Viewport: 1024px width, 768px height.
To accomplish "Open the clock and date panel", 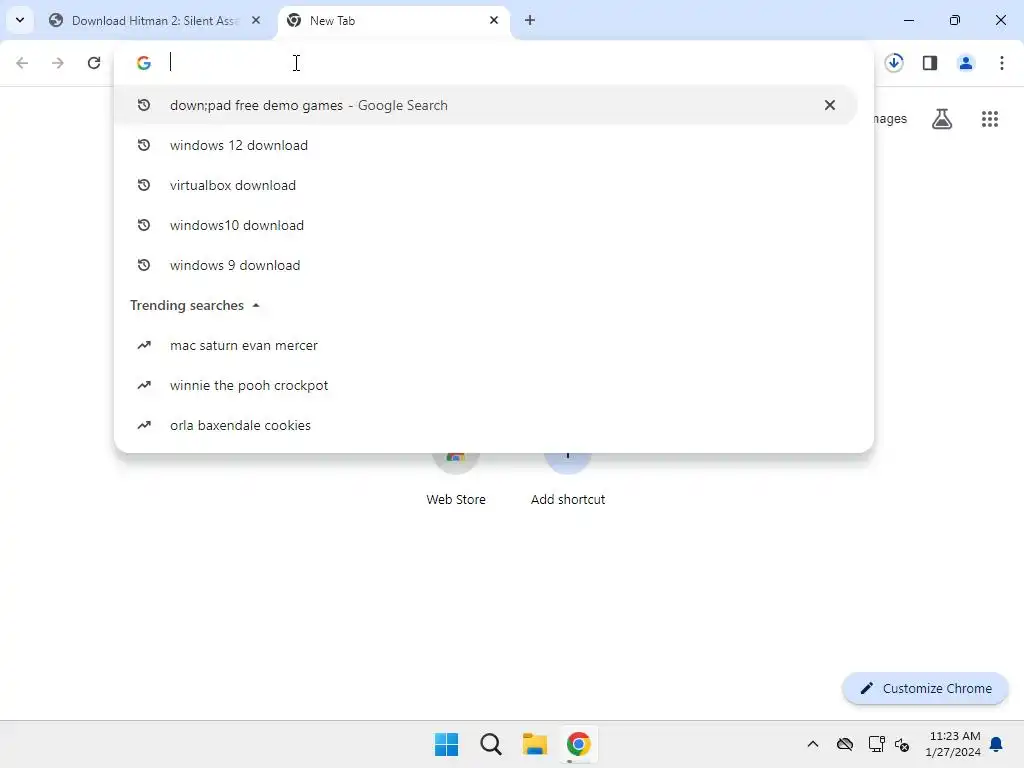I will 953,744.
